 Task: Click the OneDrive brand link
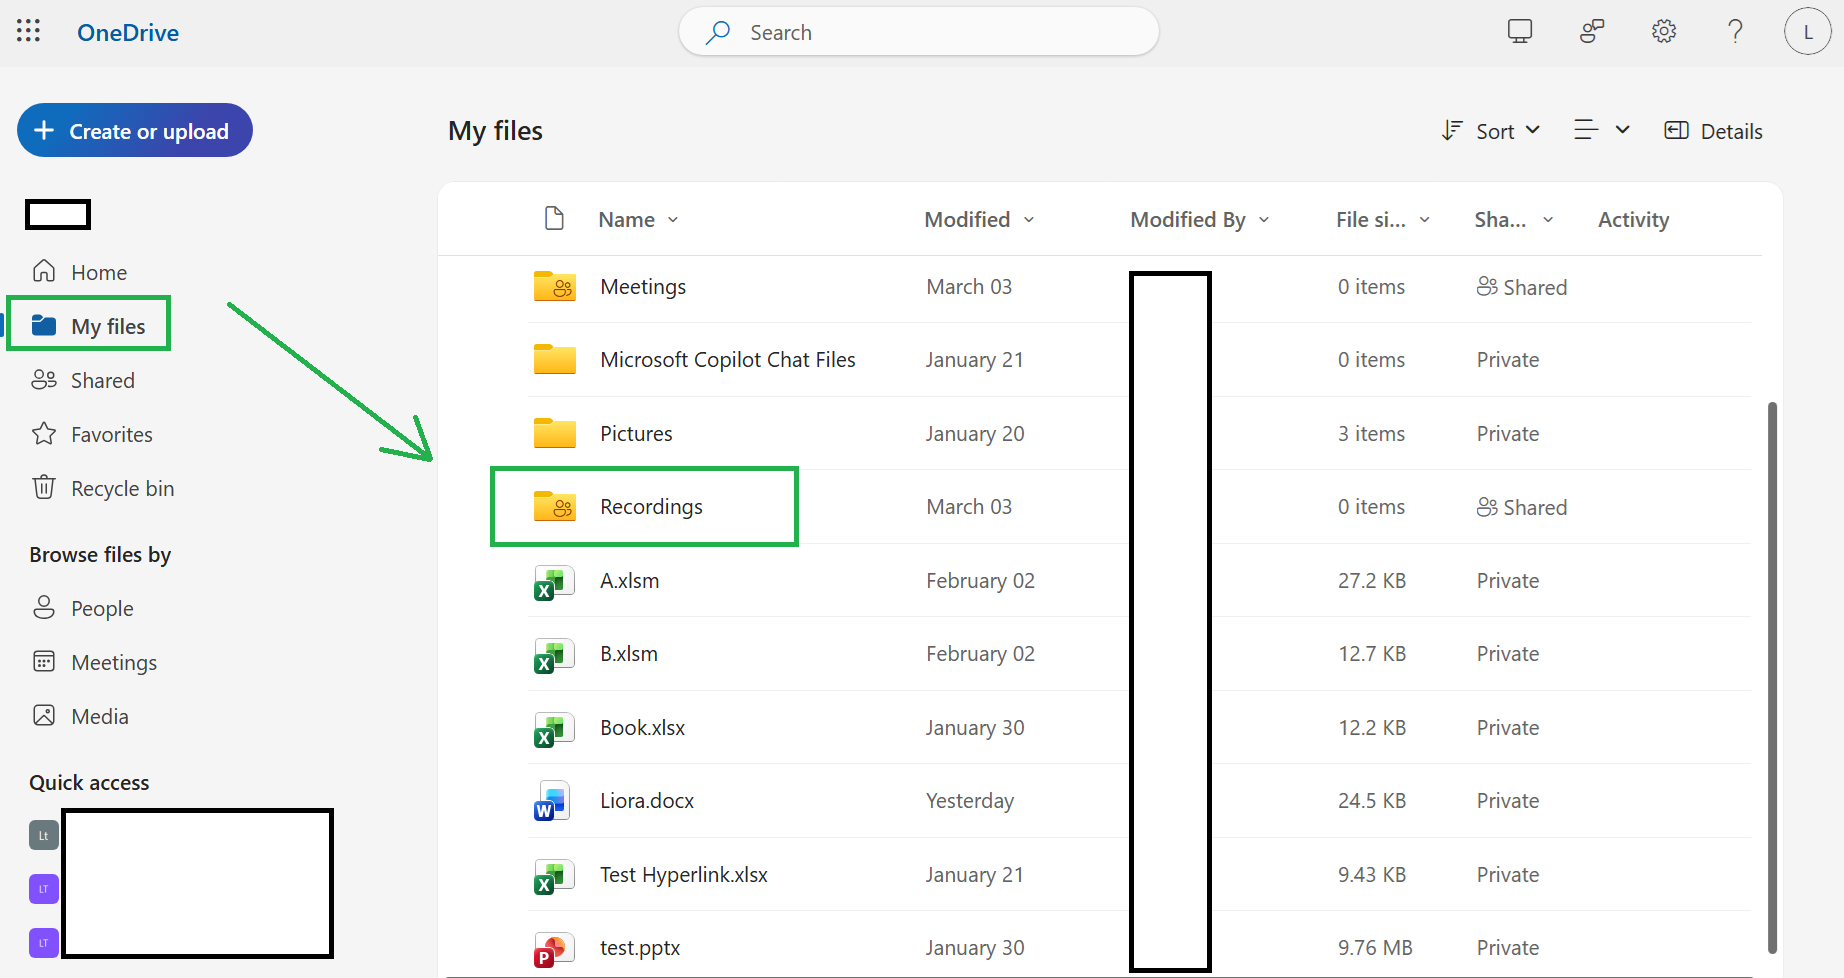128,33
